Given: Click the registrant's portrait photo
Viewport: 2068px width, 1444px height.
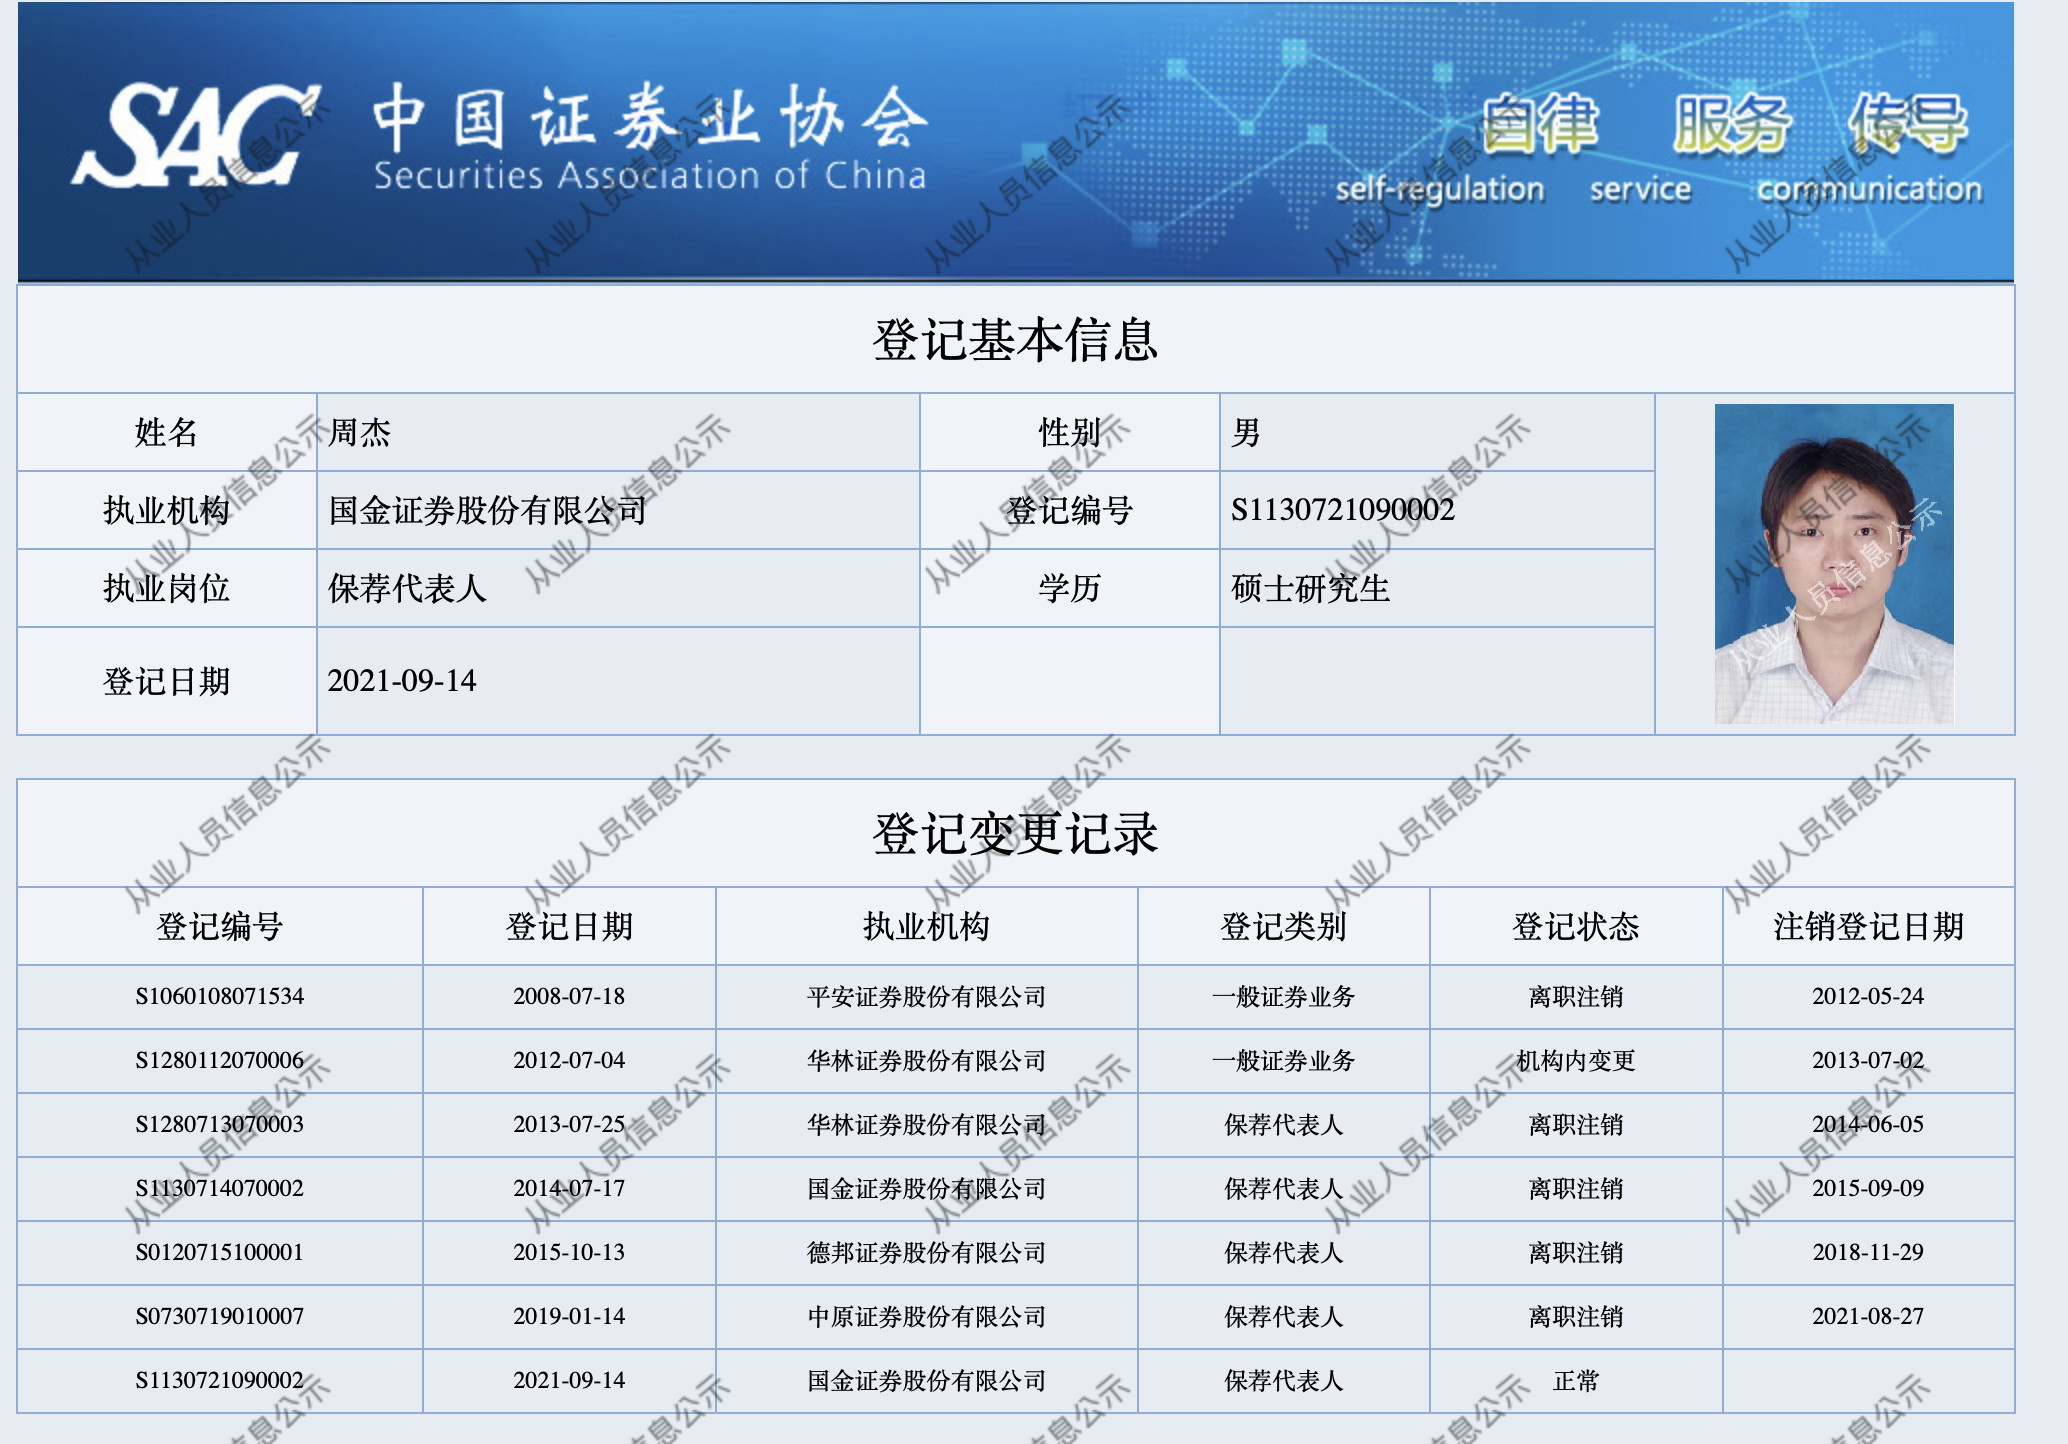Looking at the screenshot, I should pos(1833,563).
